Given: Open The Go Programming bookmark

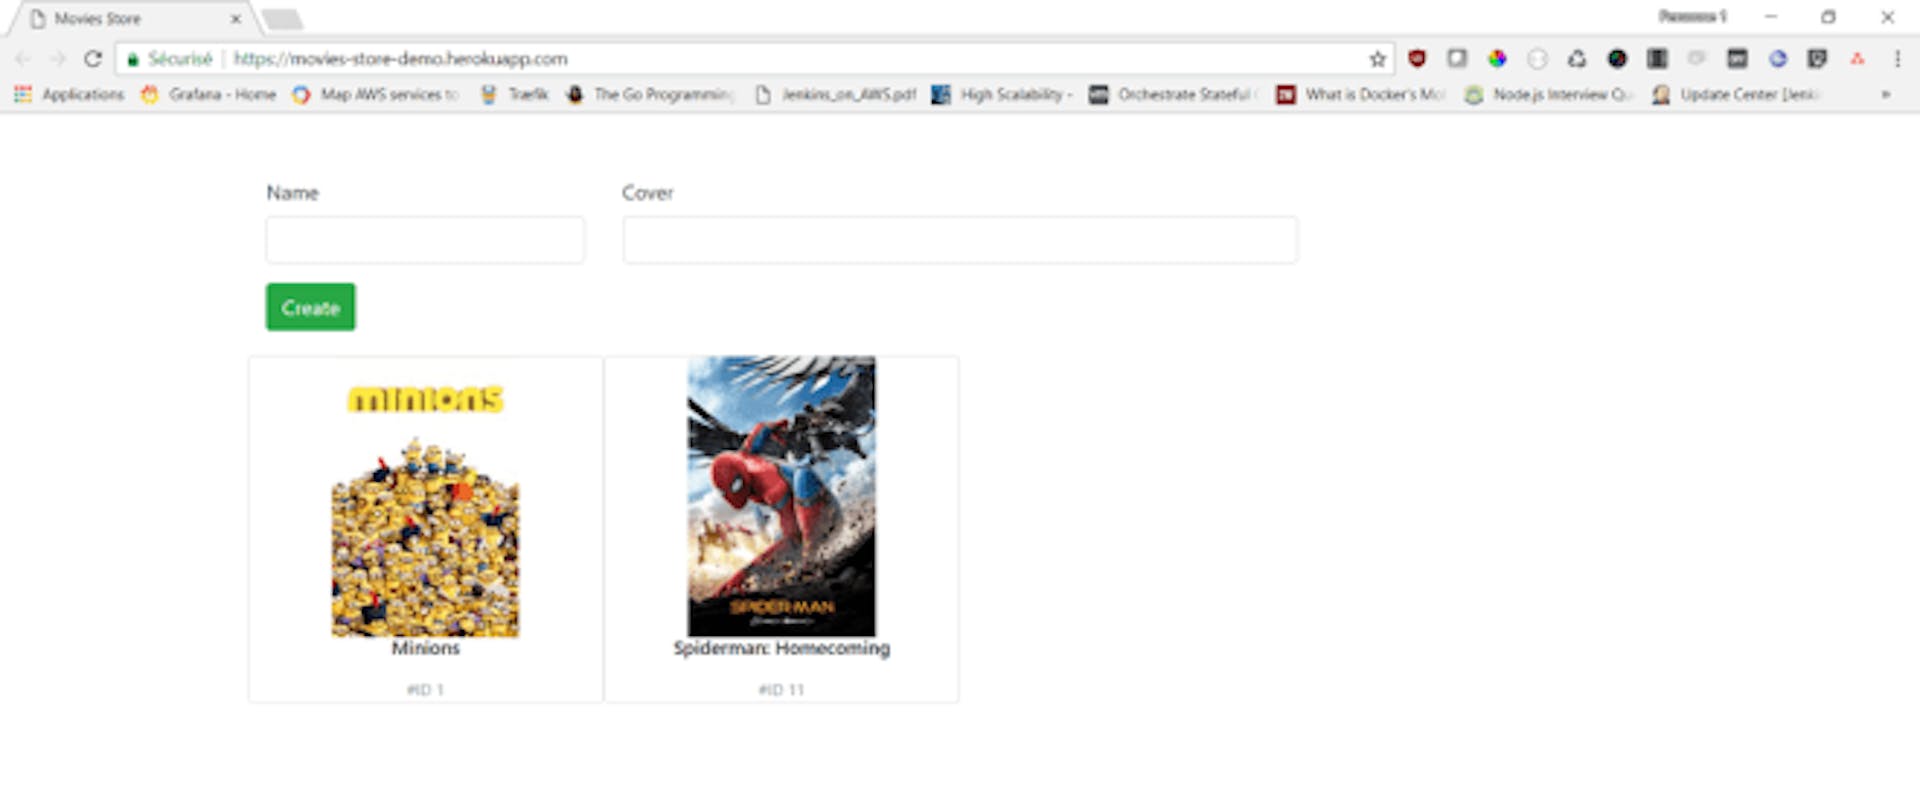Looking at the screenshot, I should [x=650, y=94].
